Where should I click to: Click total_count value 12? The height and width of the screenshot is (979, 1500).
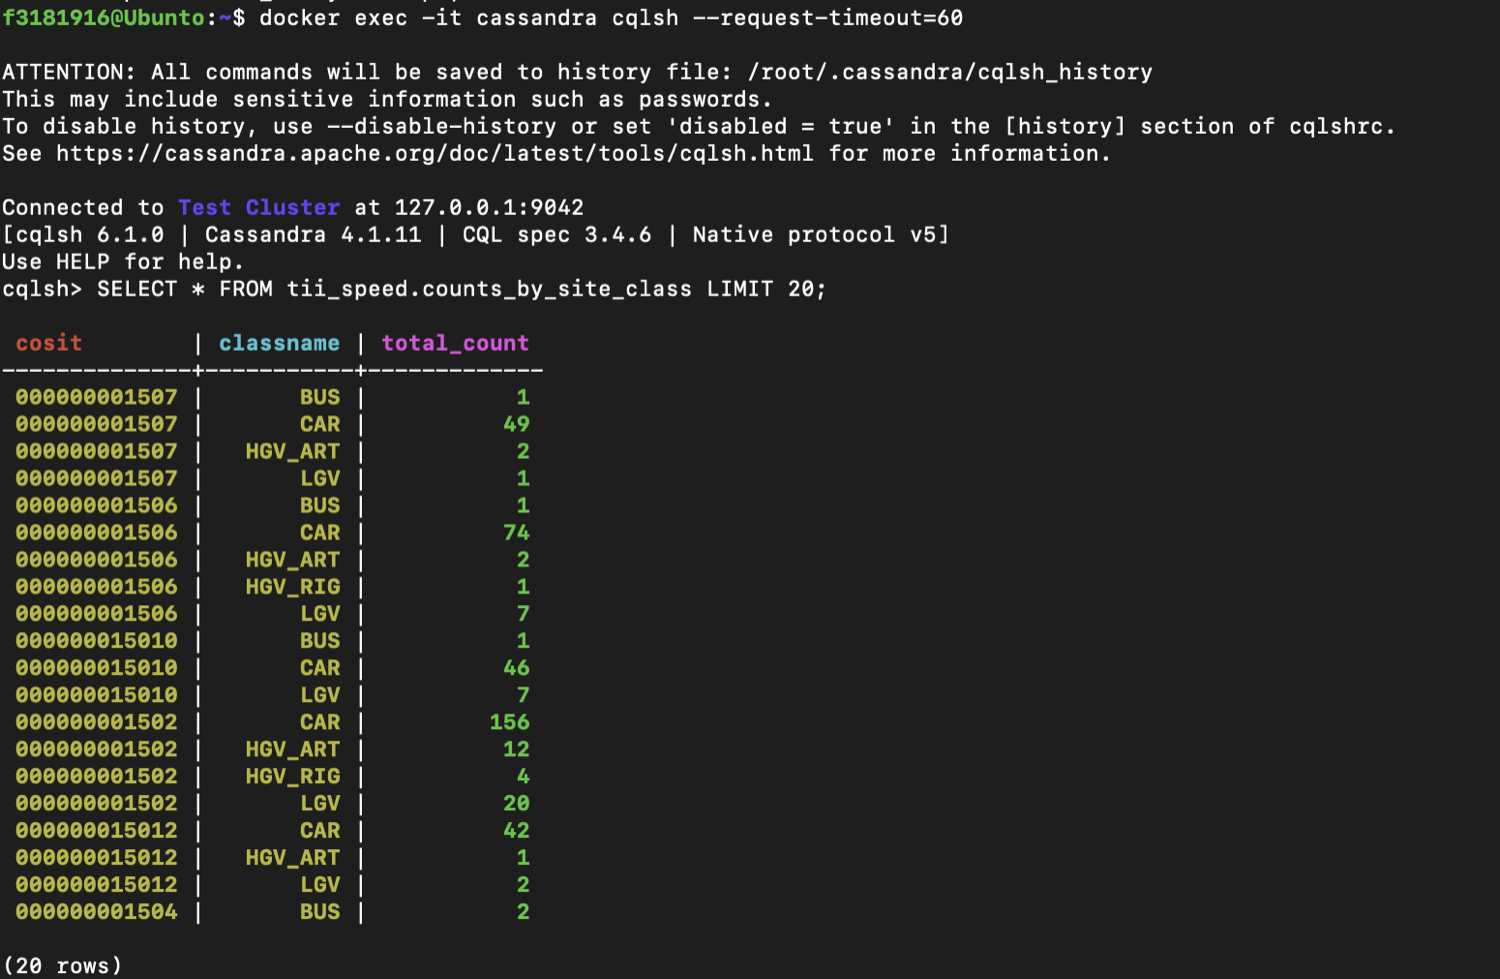click(x=516, y=748)
